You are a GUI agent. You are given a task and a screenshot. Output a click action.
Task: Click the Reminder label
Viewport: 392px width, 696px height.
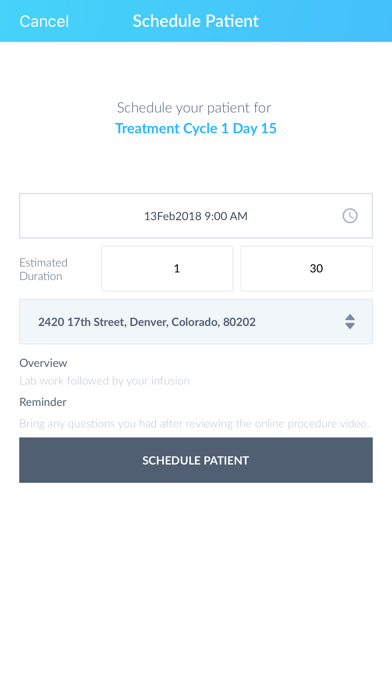point(43,402)
